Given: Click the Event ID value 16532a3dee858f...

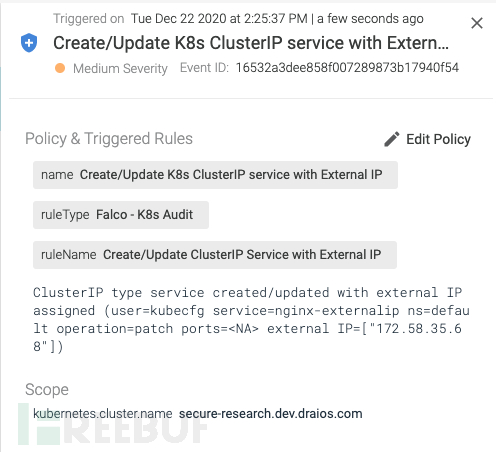Looking at the screenshot, I should (347, 68).
